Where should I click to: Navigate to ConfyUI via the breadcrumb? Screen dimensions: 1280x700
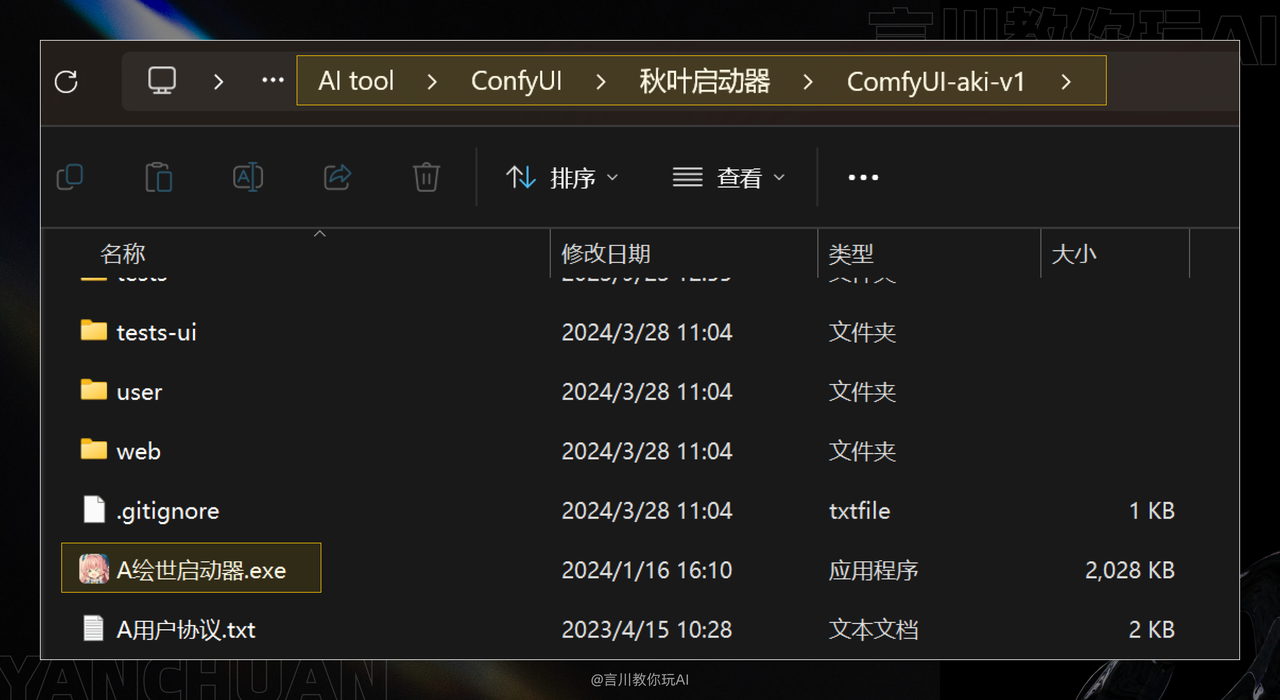tap(516, 81)
